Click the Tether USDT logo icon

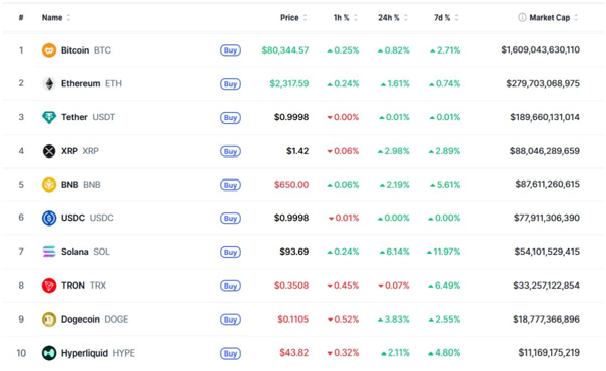[49, 117]
